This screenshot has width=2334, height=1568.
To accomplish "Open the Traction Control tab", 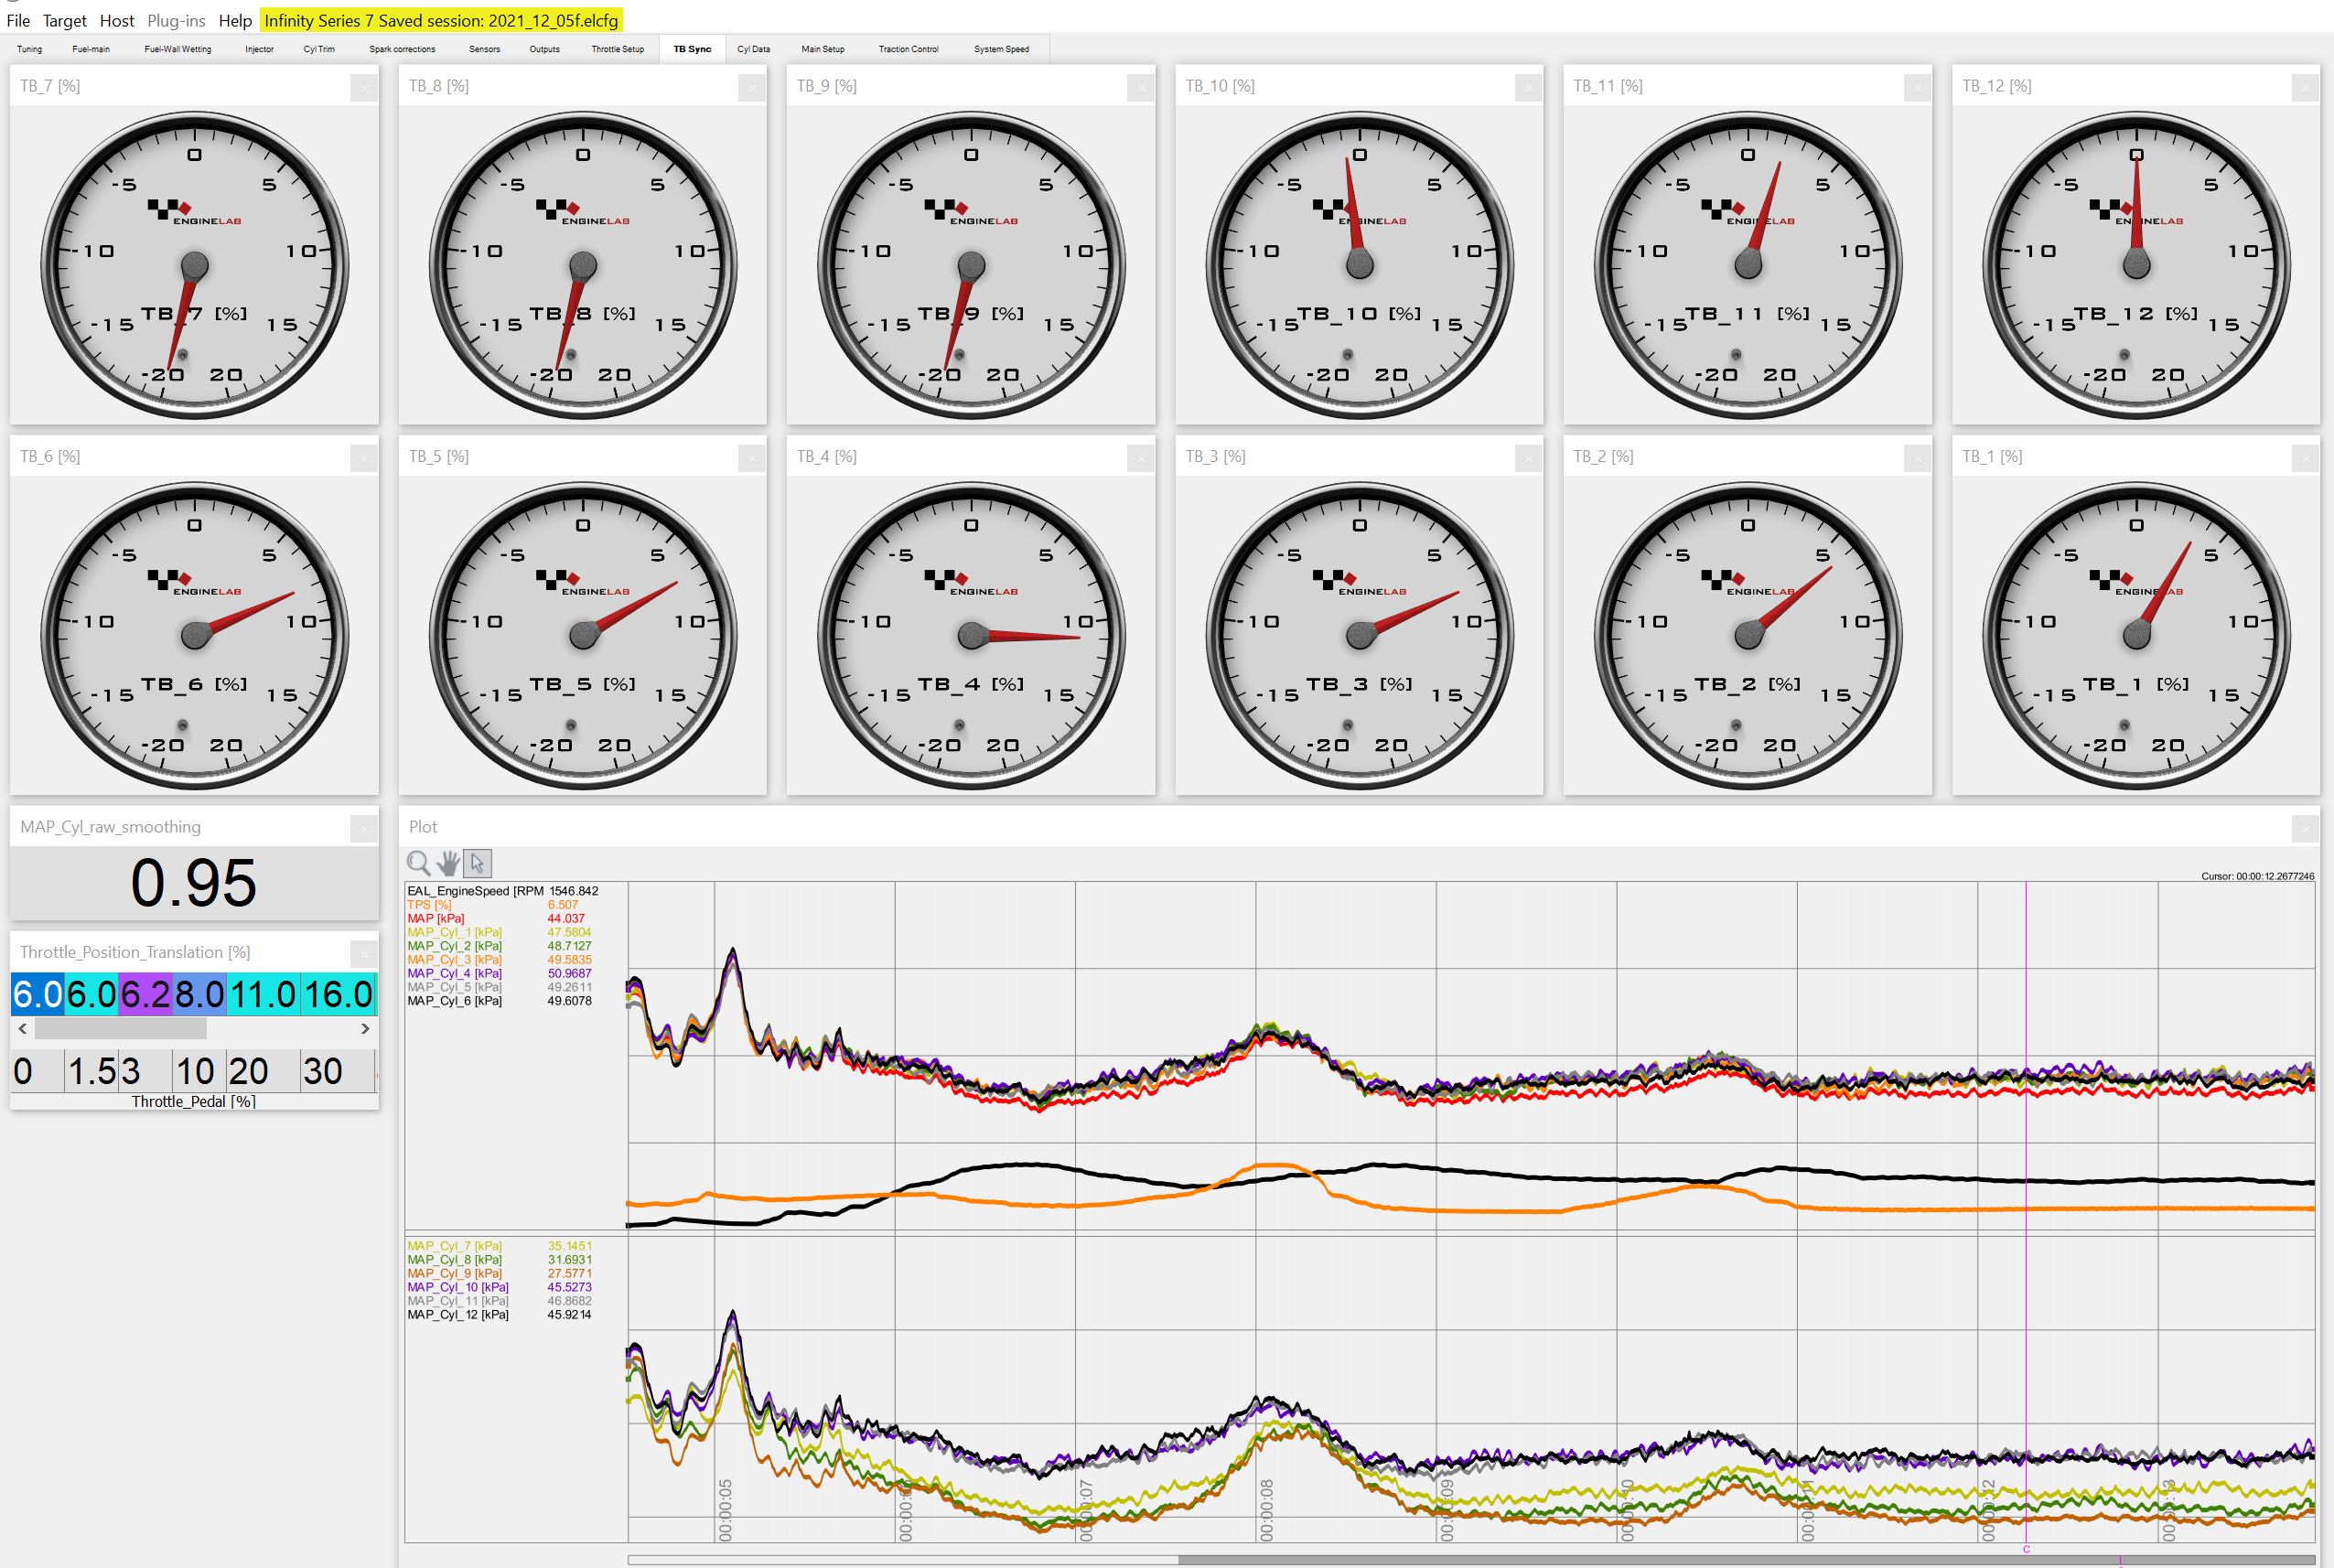I will [908, 49].
